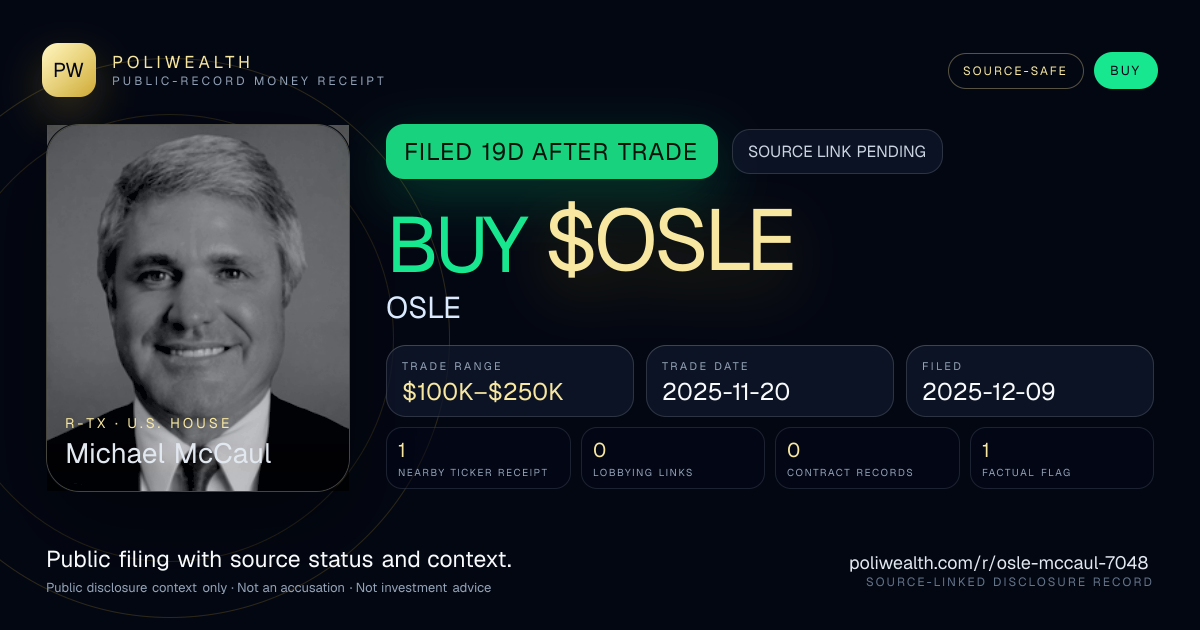The height and width of the screenshot is (630, 1200).
Task: Open the POLIWEALTH brand title
Action: (x=182, y=62)
